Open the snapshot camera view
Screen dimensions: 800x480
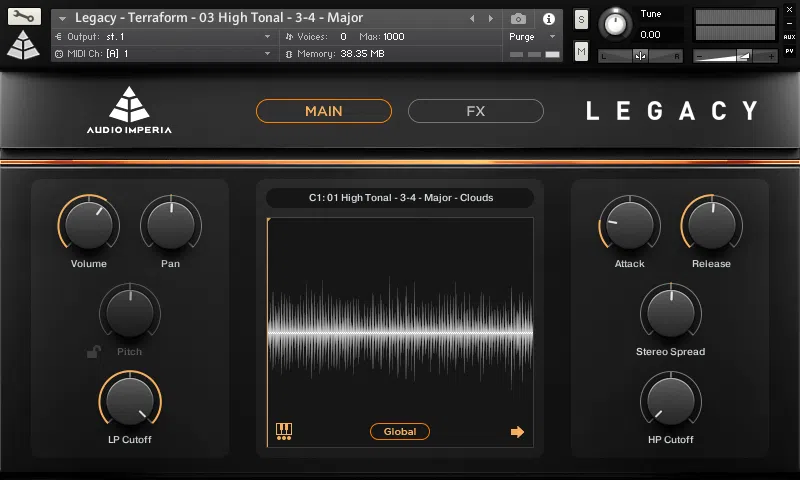point(518,19)
